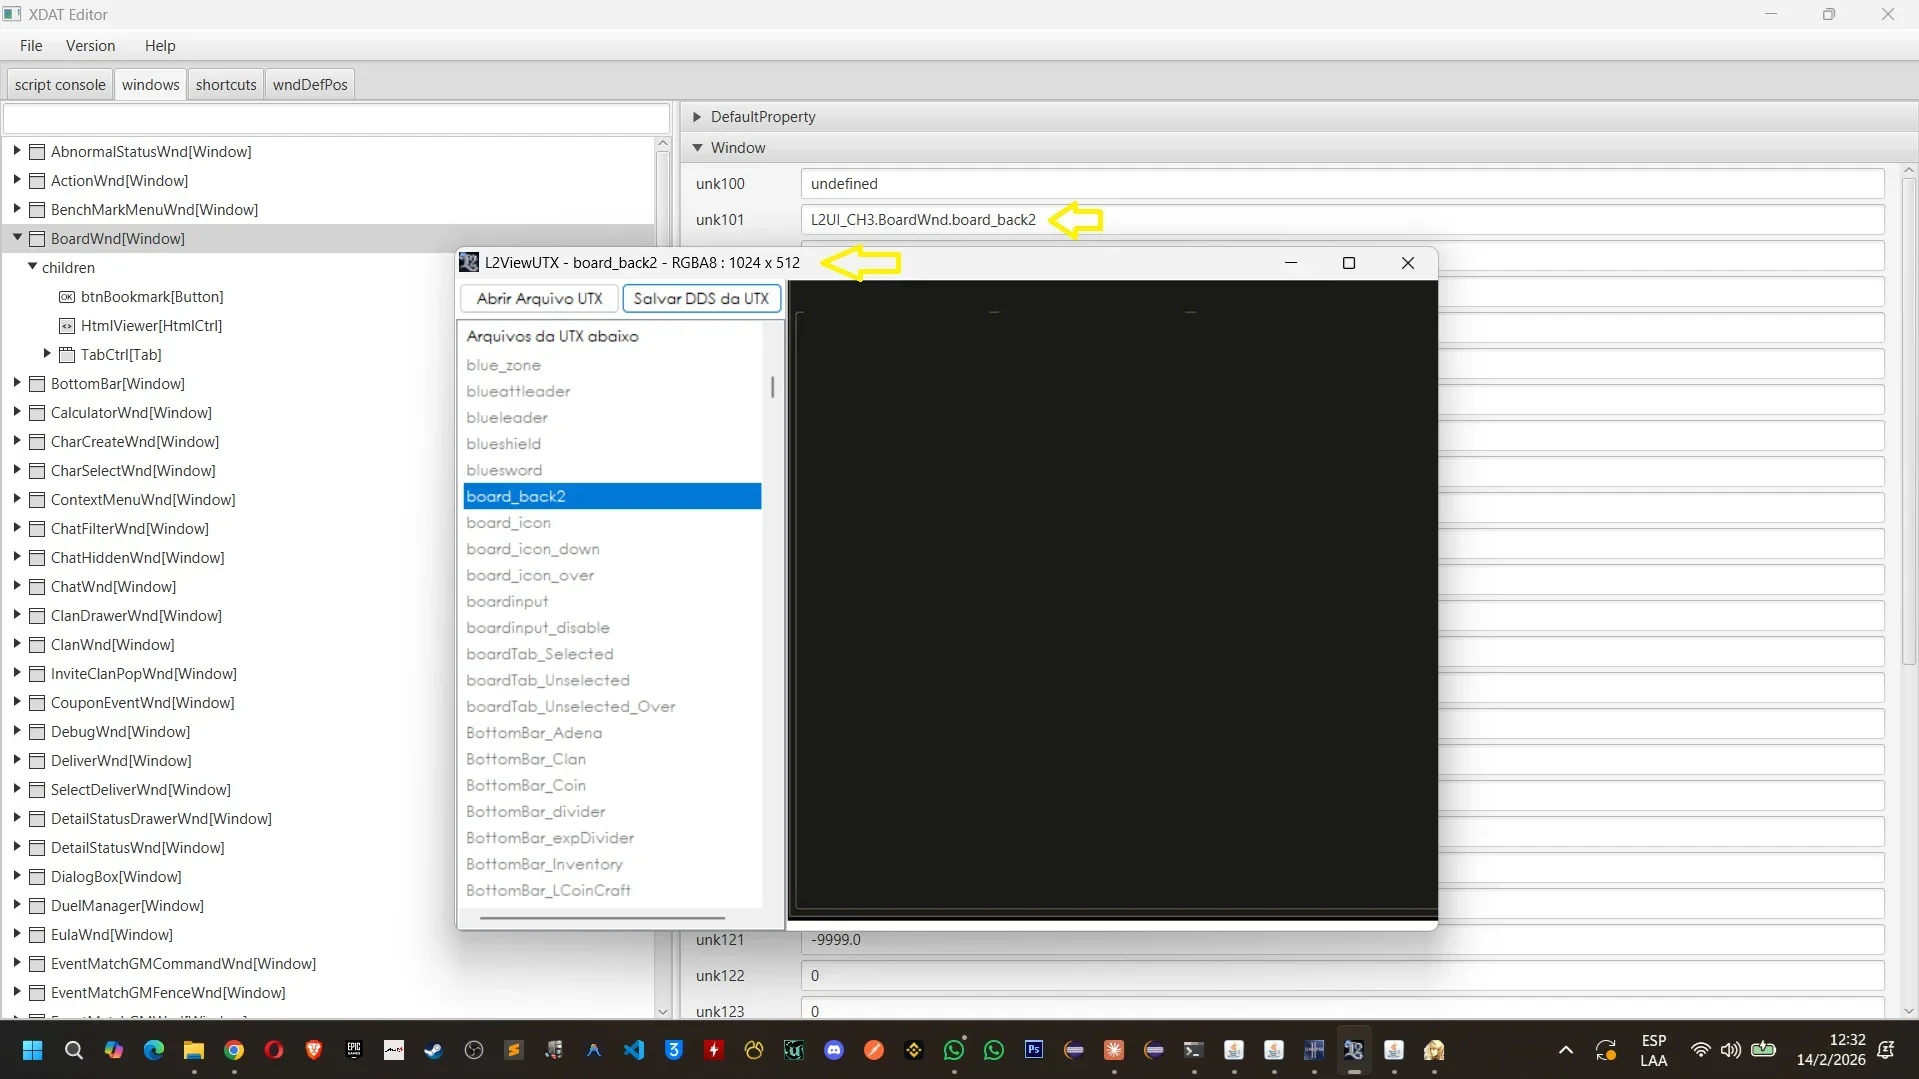This screenshot has height=1079, width=1919.
Task: Click the TabCtrl tab node icon
Action: [x=67, y=355]
